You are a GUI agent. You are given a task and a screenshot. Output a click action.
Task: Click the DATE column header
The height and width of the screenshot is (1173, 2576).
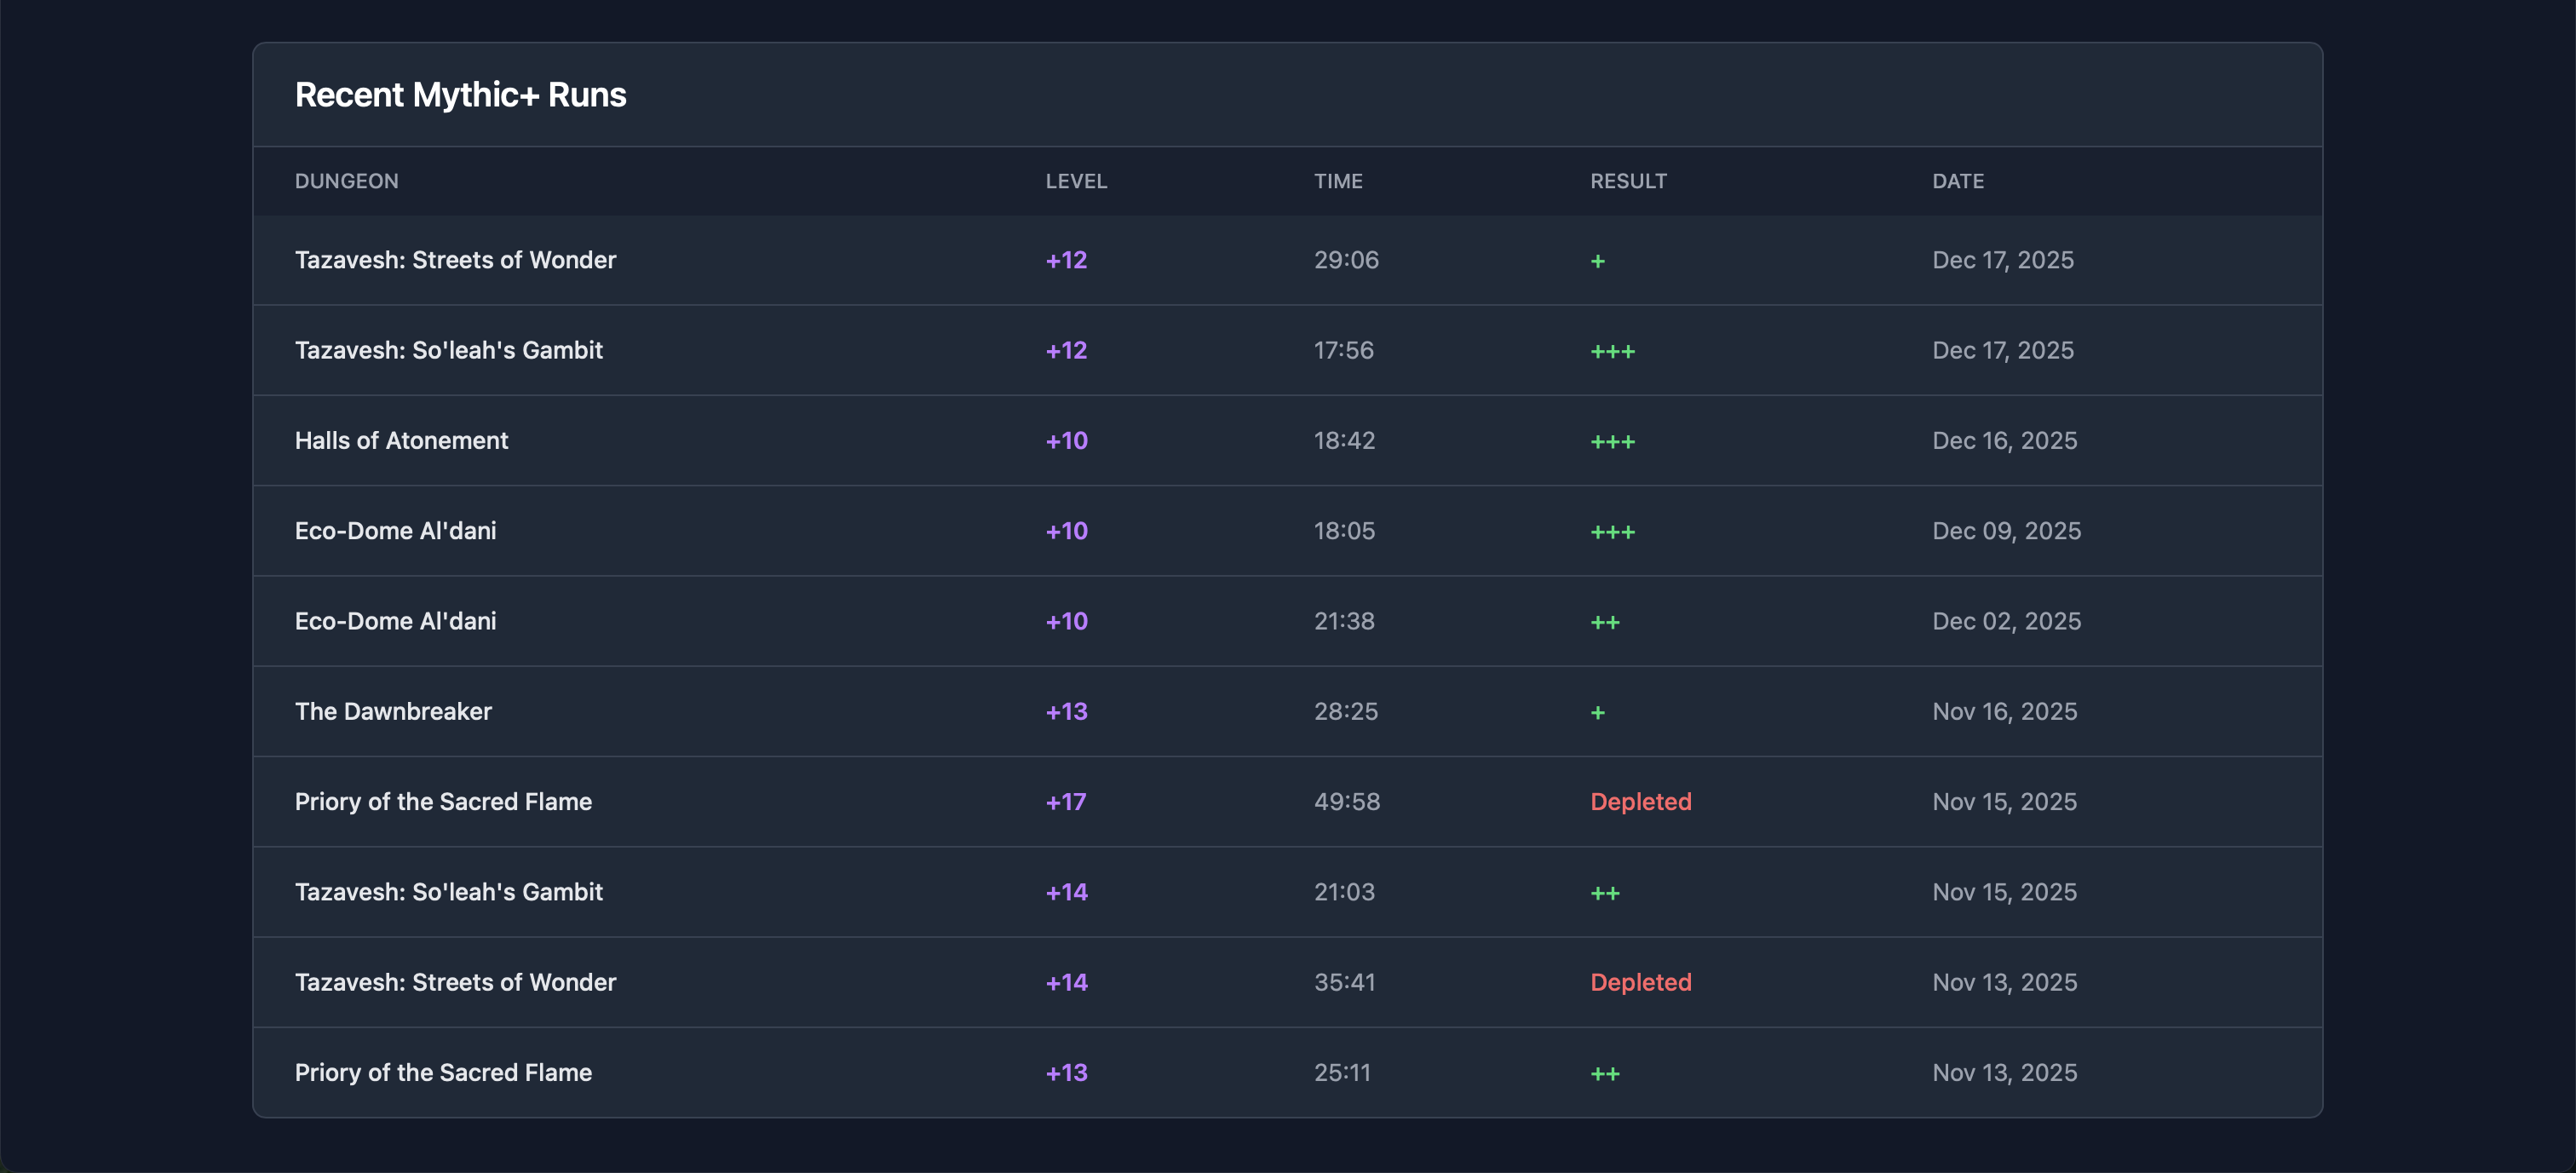point(1957,181)
